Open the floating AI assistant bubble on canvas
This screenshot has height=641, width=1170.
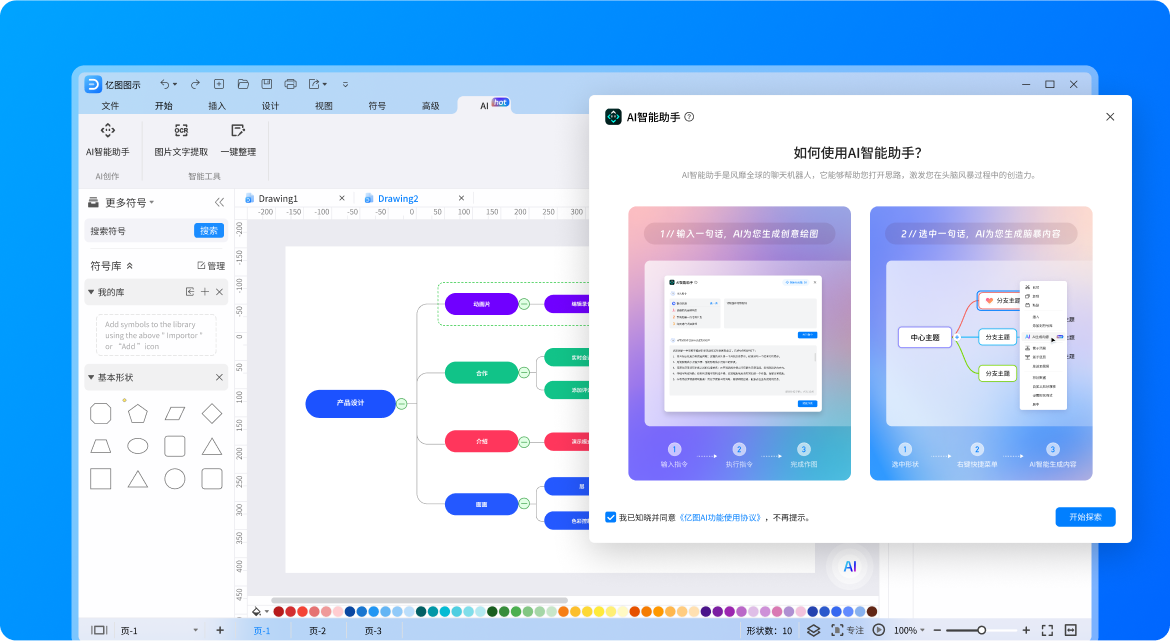849,566
